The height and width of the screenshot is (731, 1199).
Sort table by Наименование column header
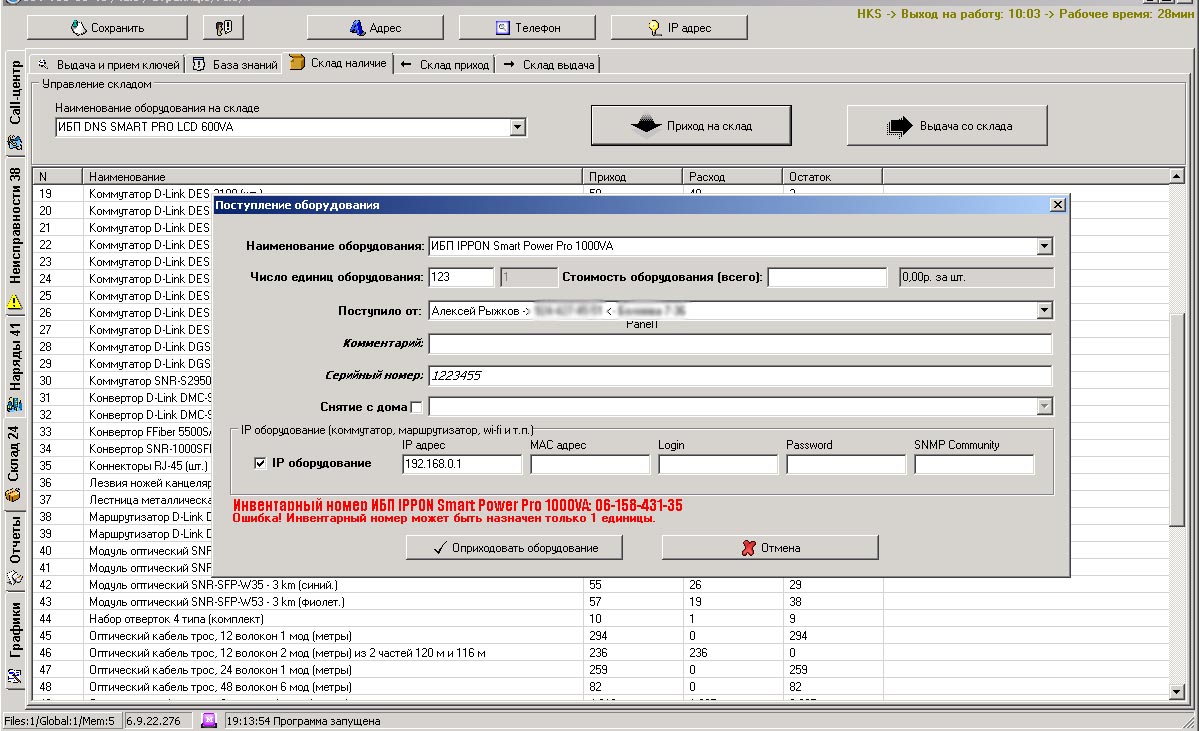(332, 177)
